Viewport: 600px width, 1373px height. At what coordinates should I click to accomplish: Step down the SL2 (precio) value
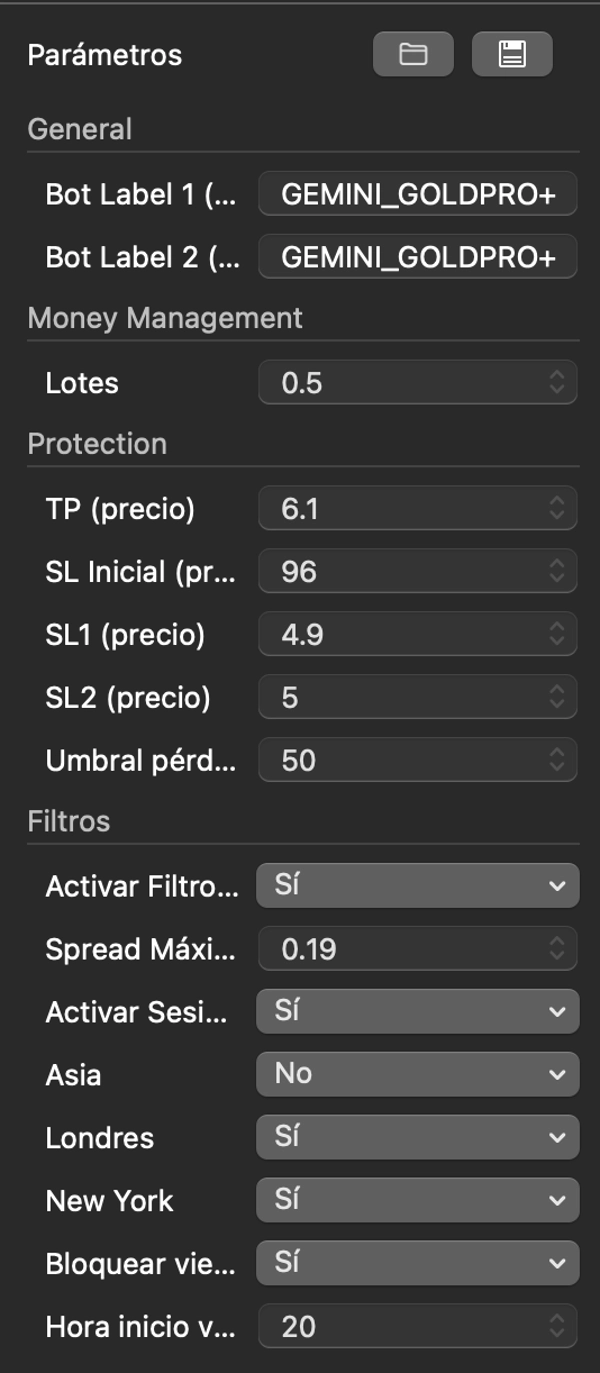coord(559,702)
